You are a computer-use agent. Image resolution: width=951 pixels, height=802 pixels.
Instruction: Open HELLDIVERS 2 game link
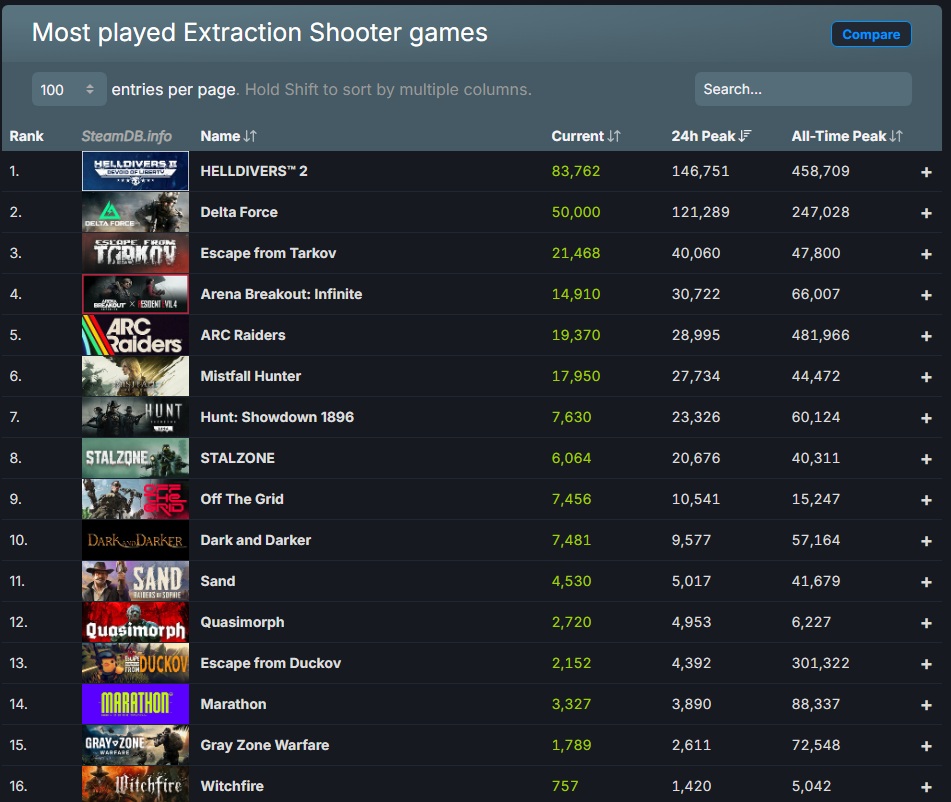(254, 171)
